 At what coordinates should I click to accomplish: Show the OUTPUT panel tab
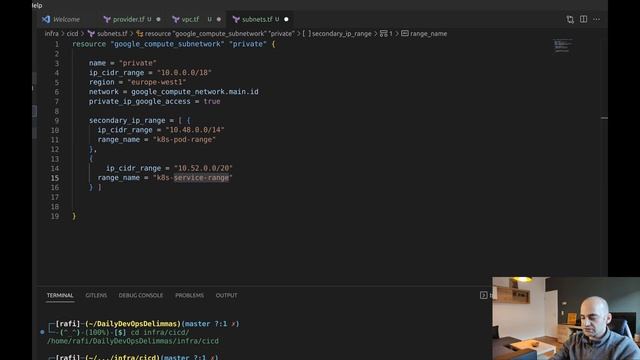tap(226, 295)
